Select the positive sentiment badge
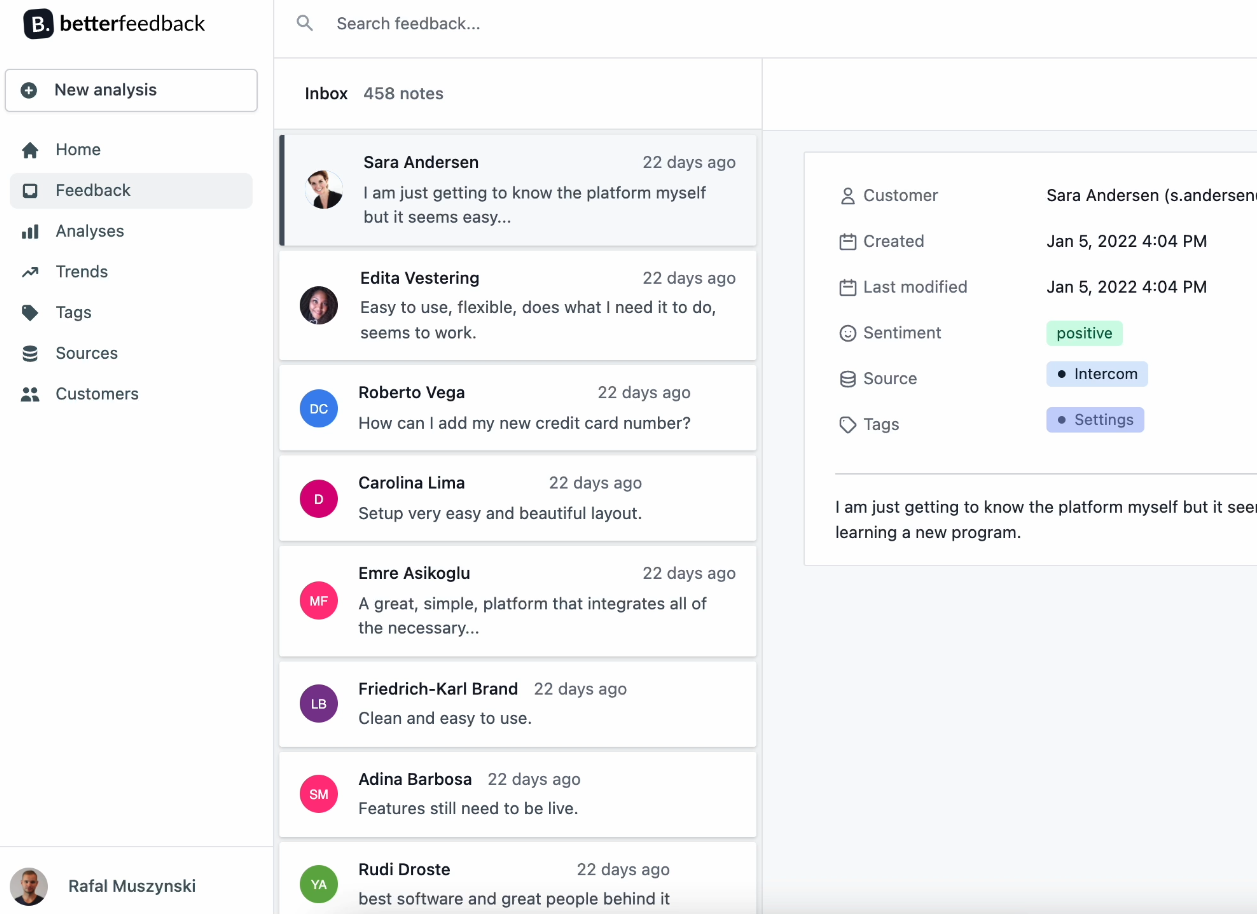1257x914 pixels. 1084,332
